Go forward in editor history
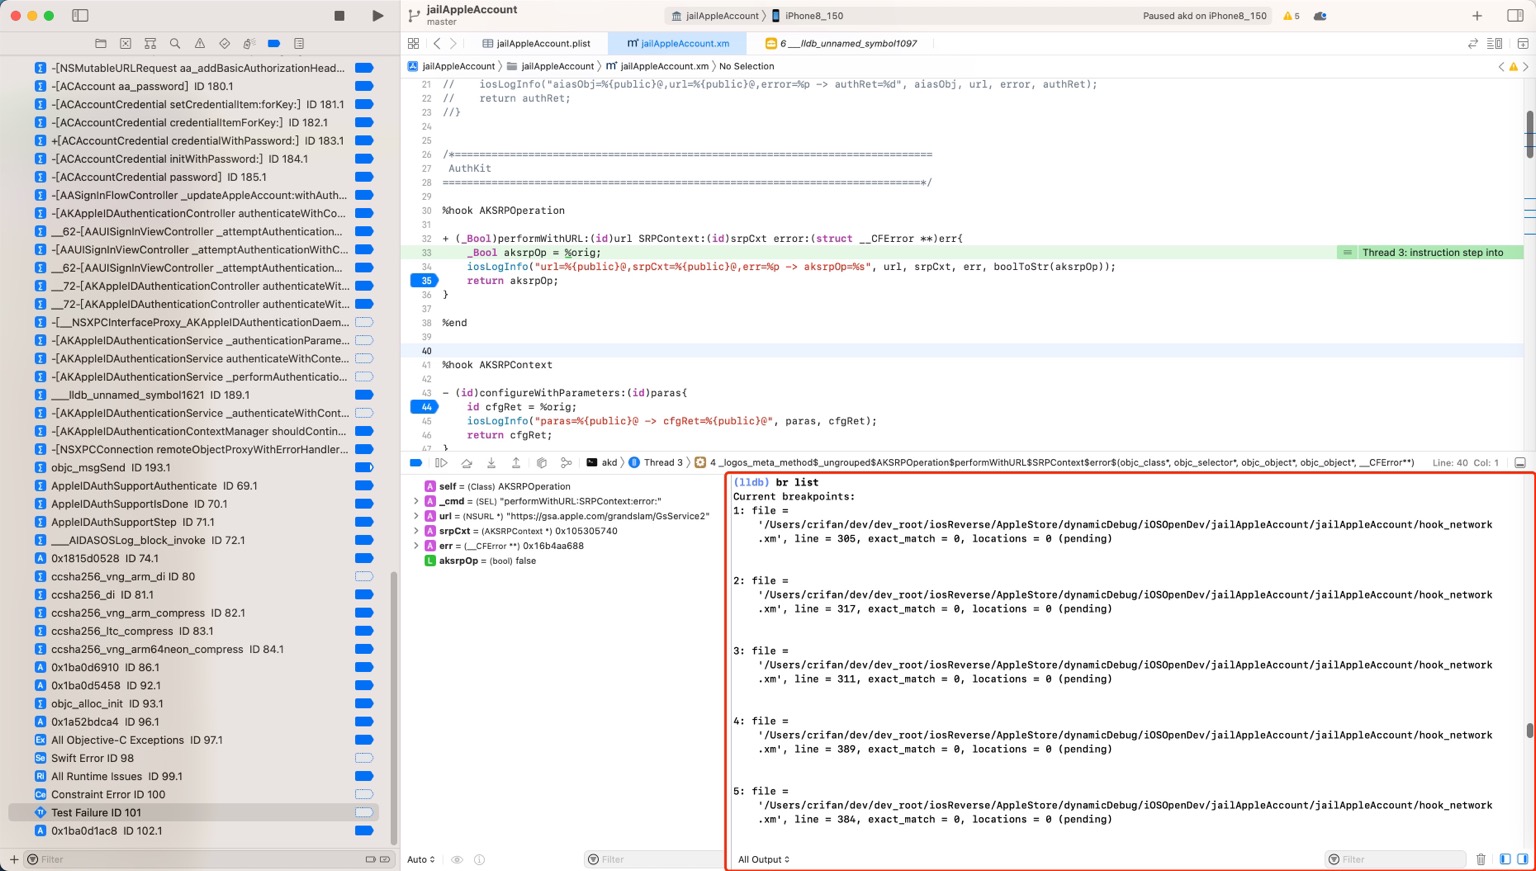Image resolution: width=1536 pixels, height=871 pixels. (453, 44)
